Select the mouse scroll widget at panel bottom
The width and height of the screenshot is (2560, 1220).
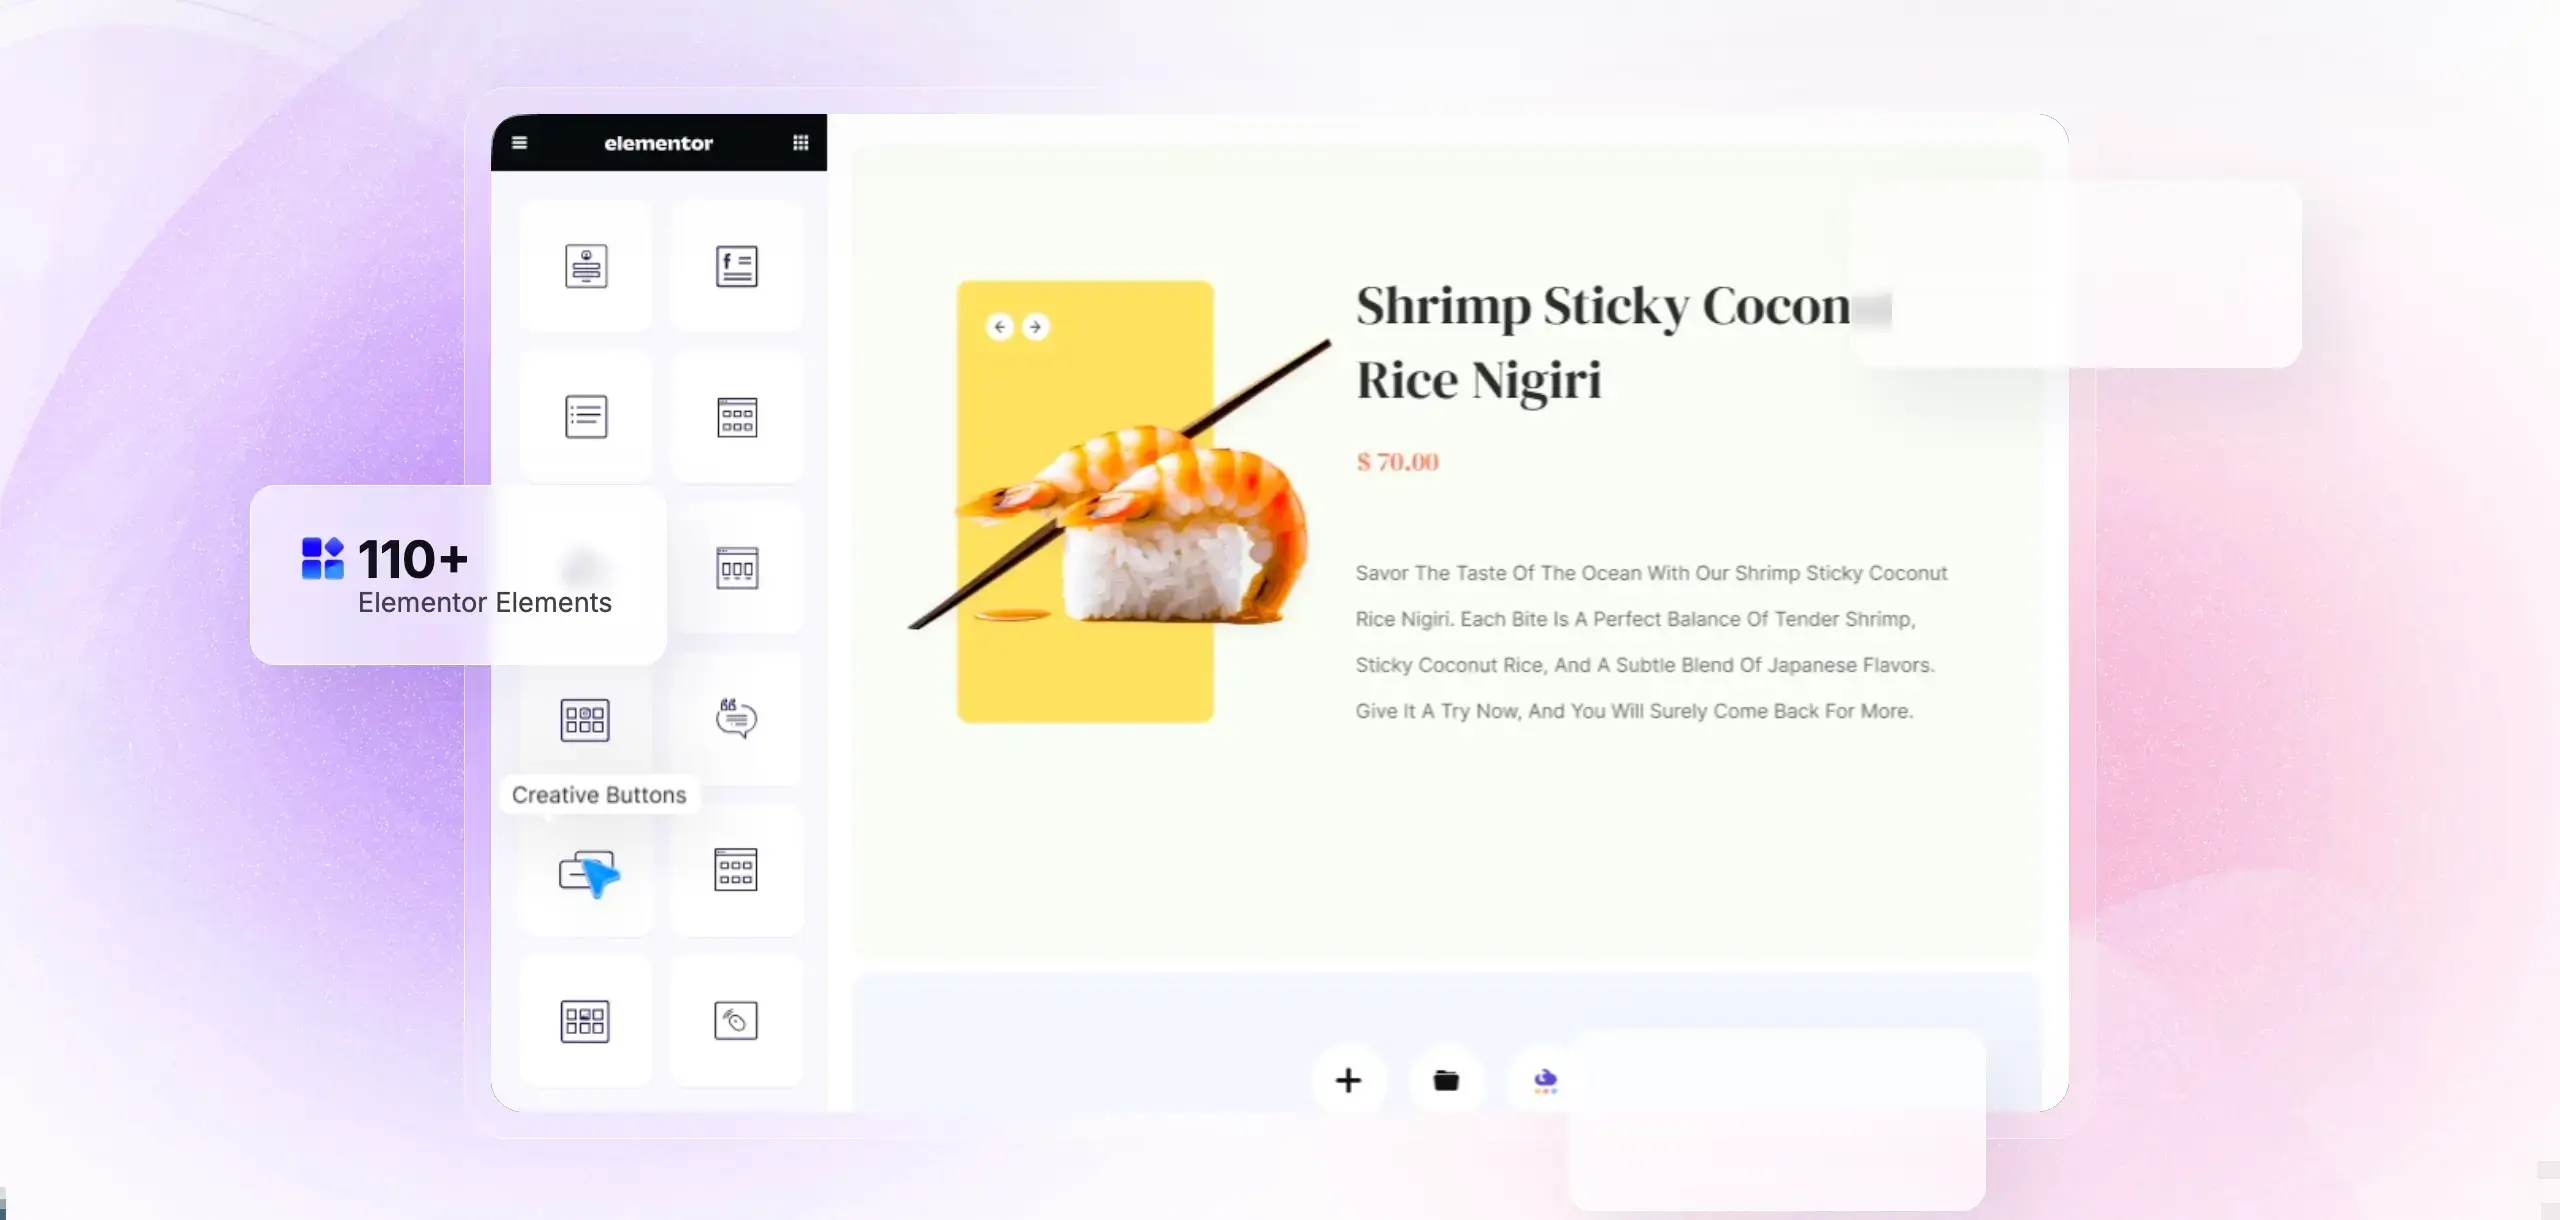(x=736, y=1020)
